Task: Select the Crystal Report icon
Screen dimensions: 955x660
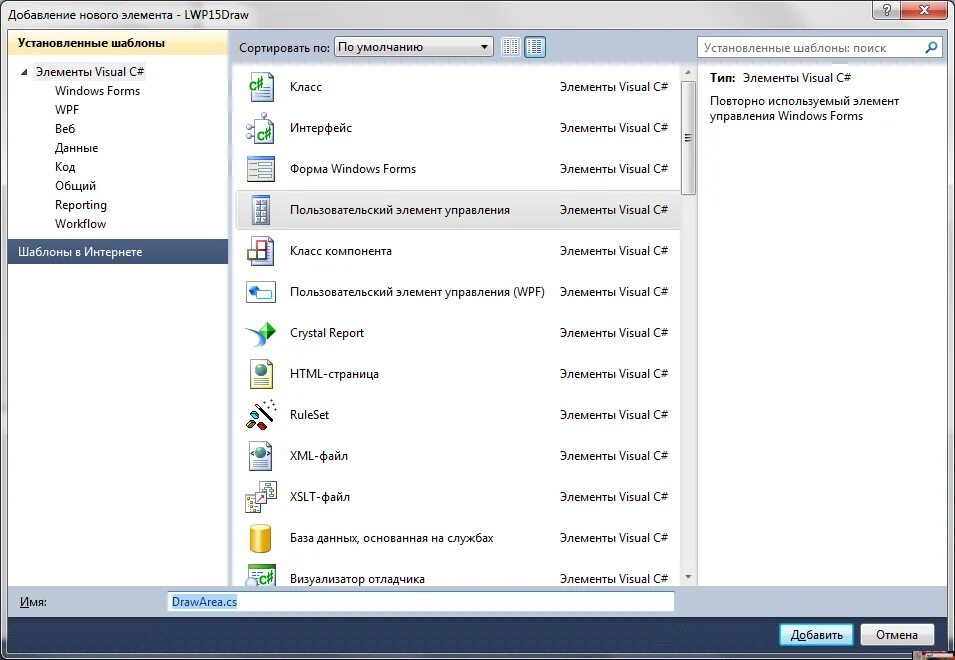Action: tap(261, 333)
